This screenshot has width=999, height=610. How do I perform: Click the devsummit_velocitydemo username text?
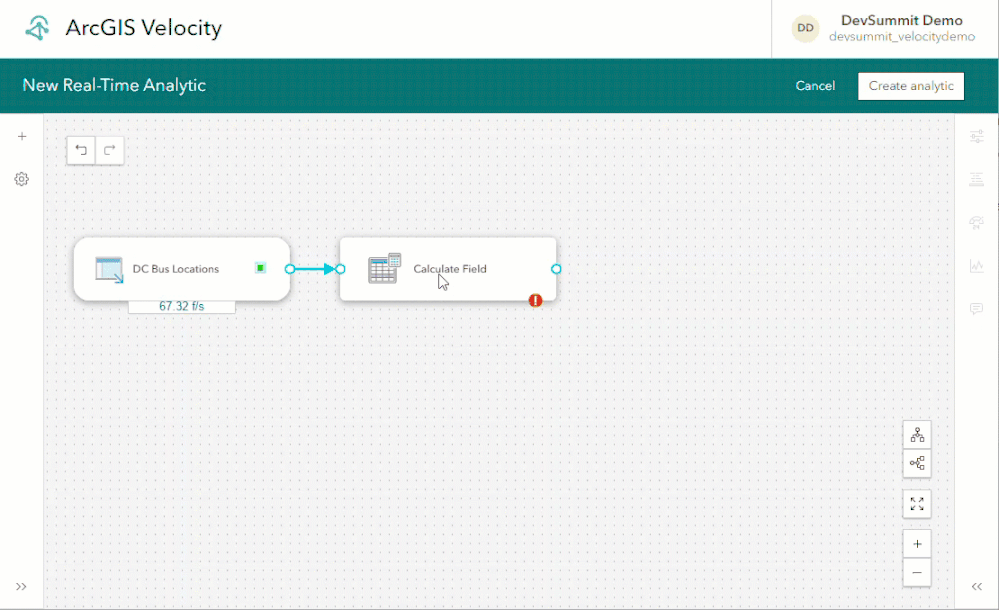902,37
